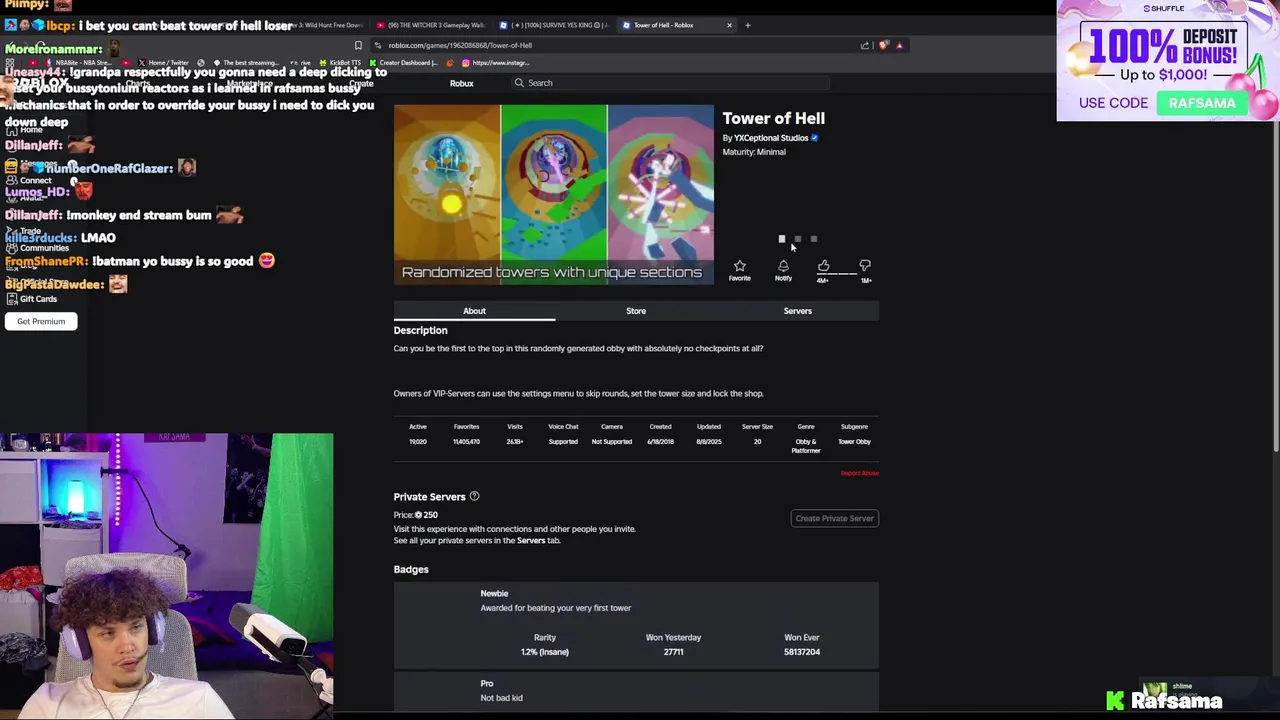Switch to the Servers tab
The width and height of the screenshot is (1280, 720).
click(x=797, y=311)
